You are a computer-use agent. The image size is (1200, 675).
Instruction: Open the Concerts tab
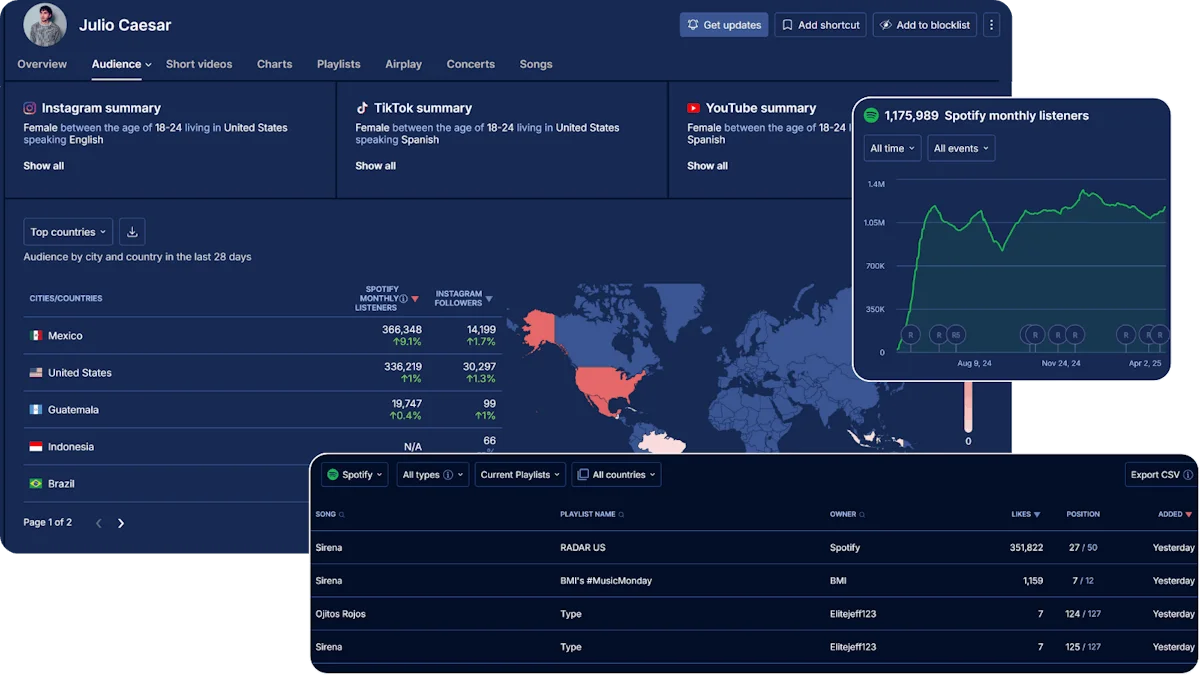(470, 64)
